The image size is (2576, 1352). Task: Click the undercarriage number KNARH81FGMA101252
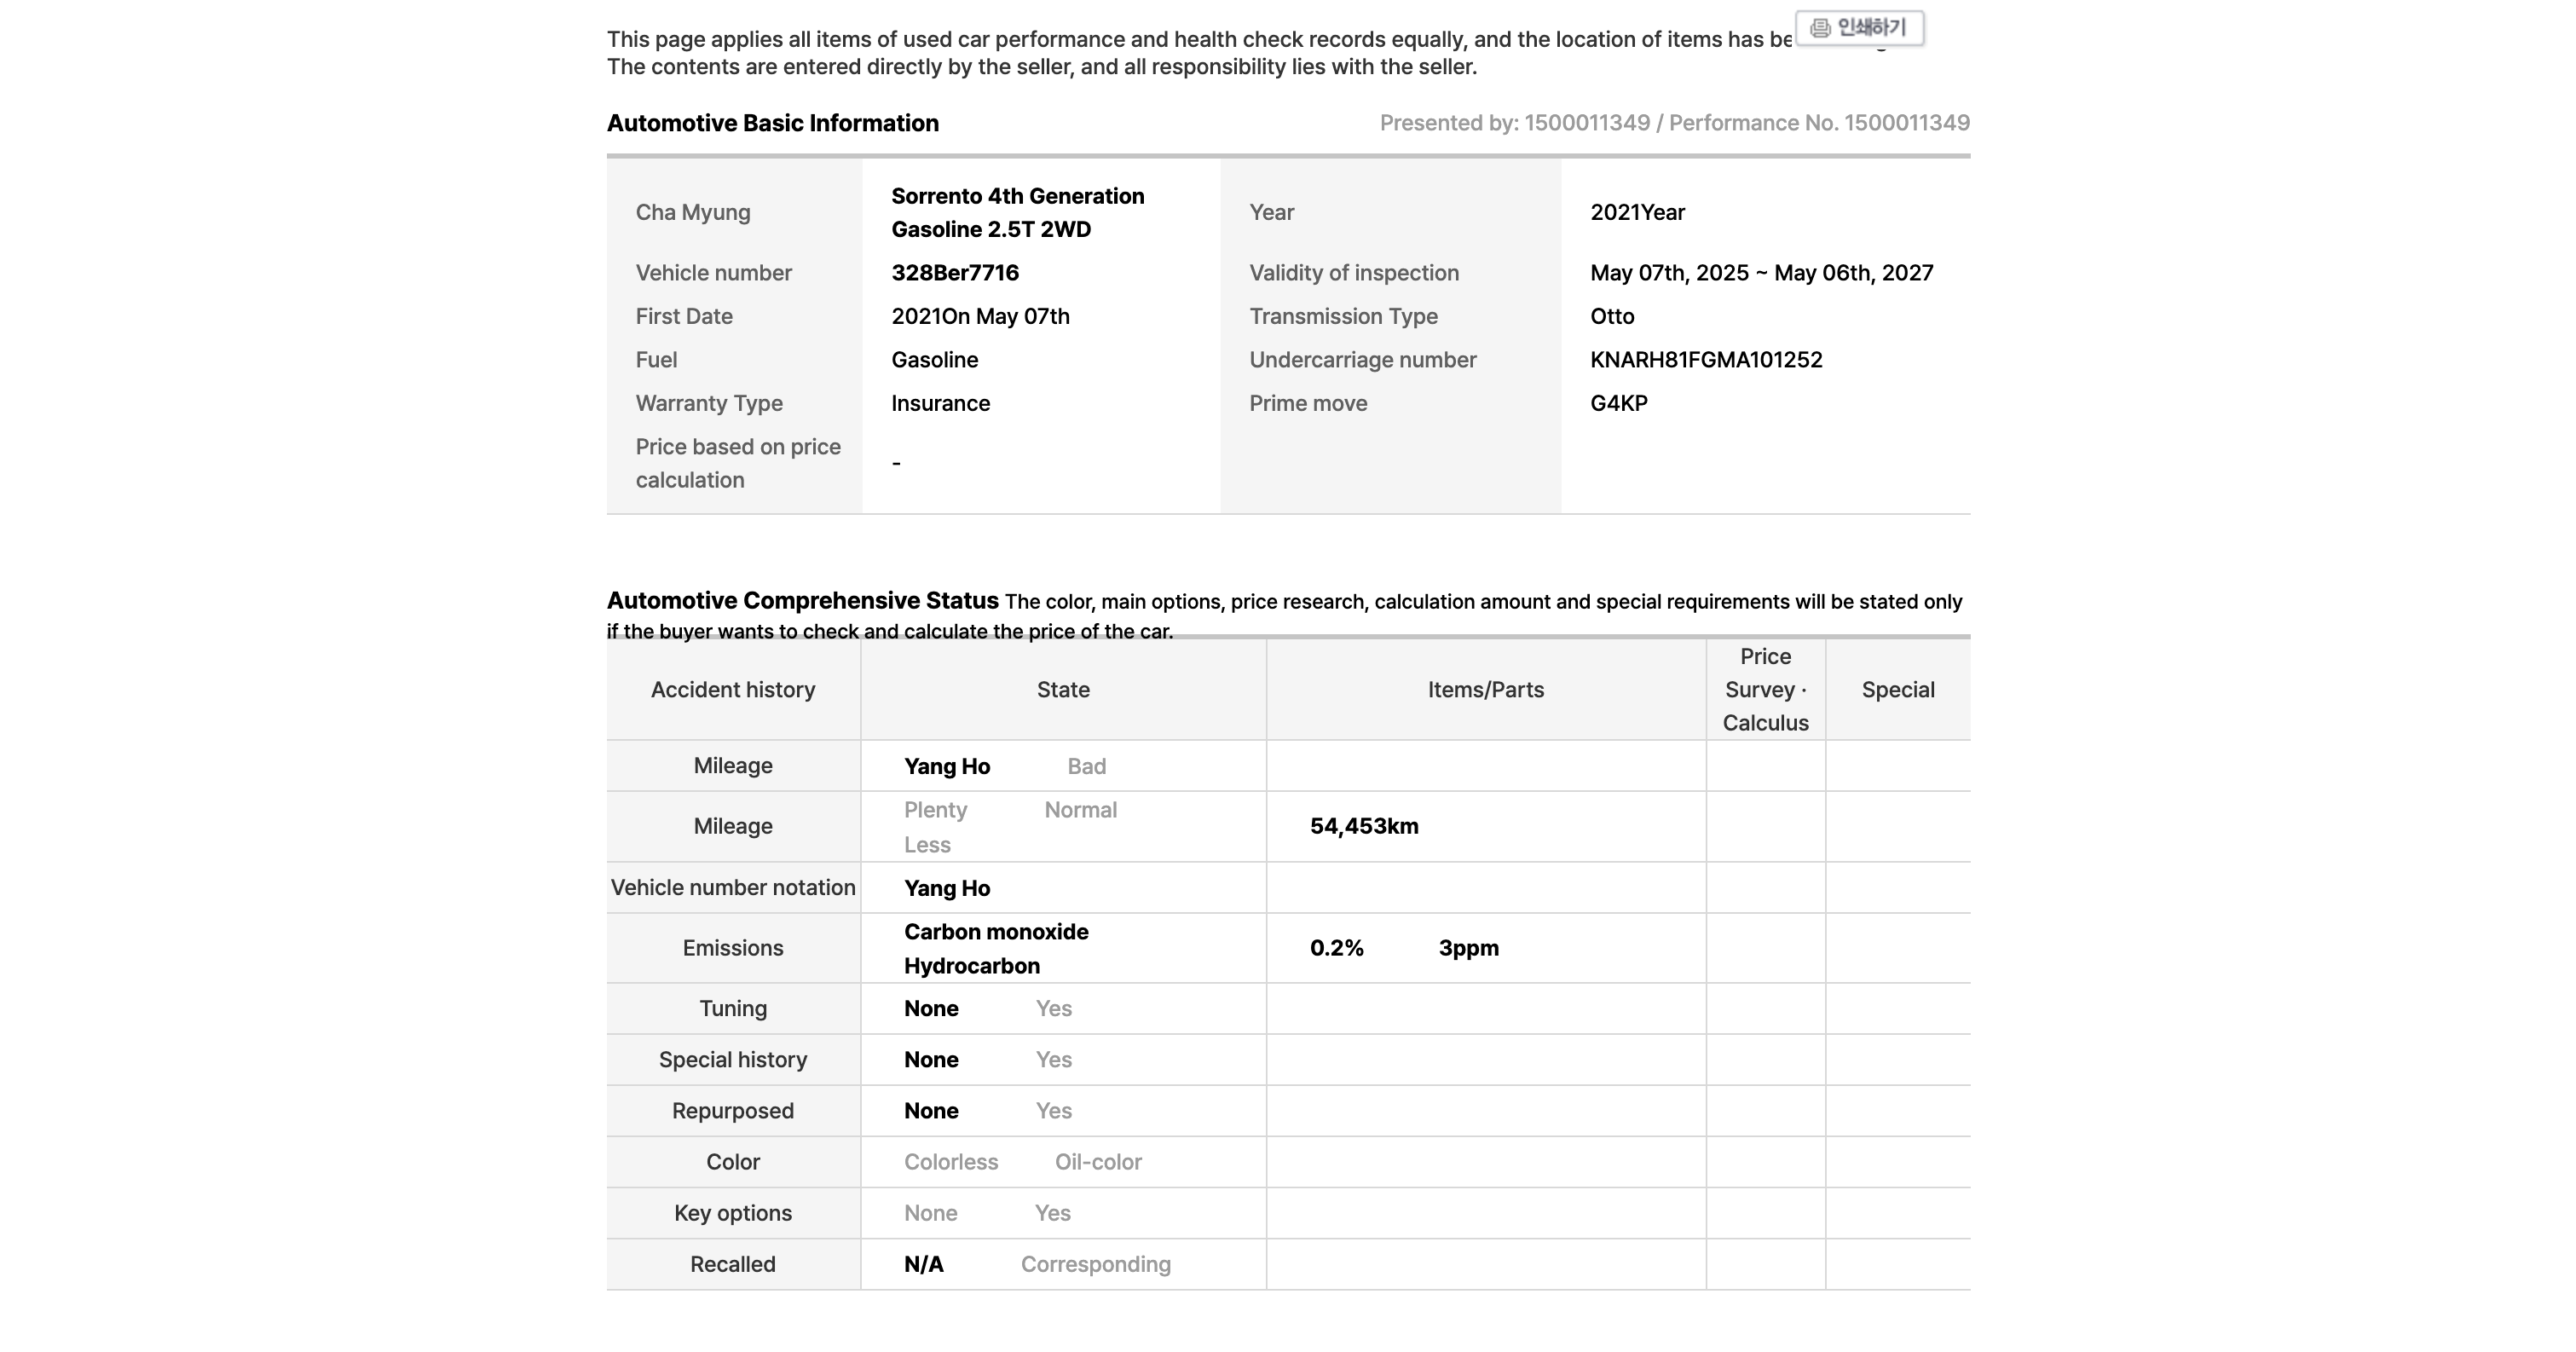point(1706,360)
